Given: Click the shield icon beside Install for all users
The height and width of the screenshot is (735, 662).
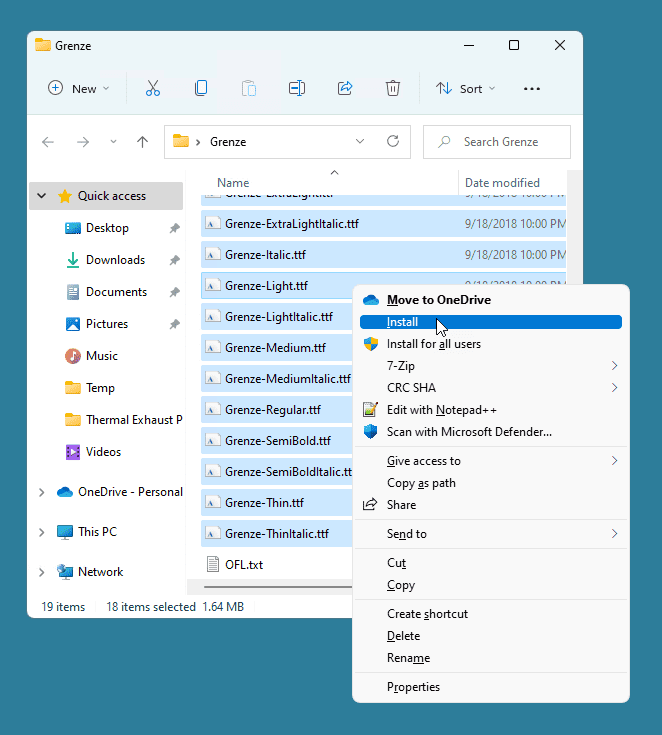Looking at the screenshot, I should [371, 344].
